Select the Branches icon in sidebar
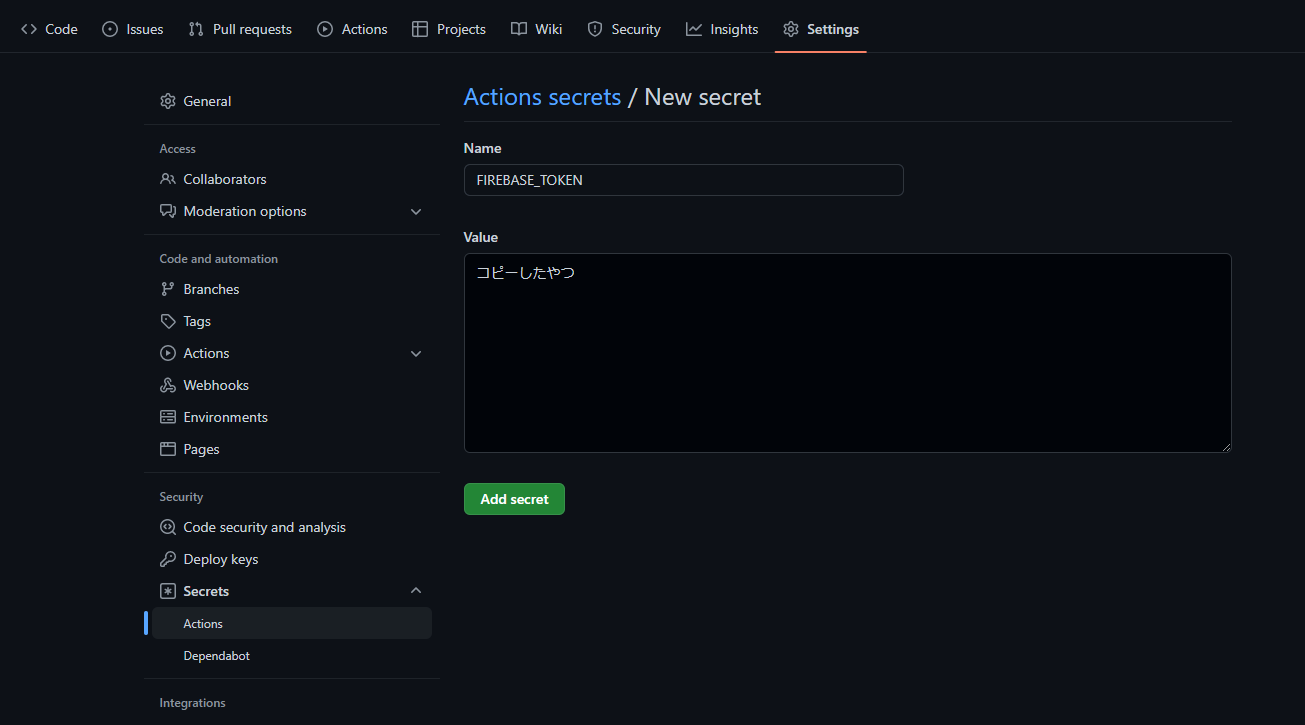This screenshot has width=1305, height=725. point(168,289)
